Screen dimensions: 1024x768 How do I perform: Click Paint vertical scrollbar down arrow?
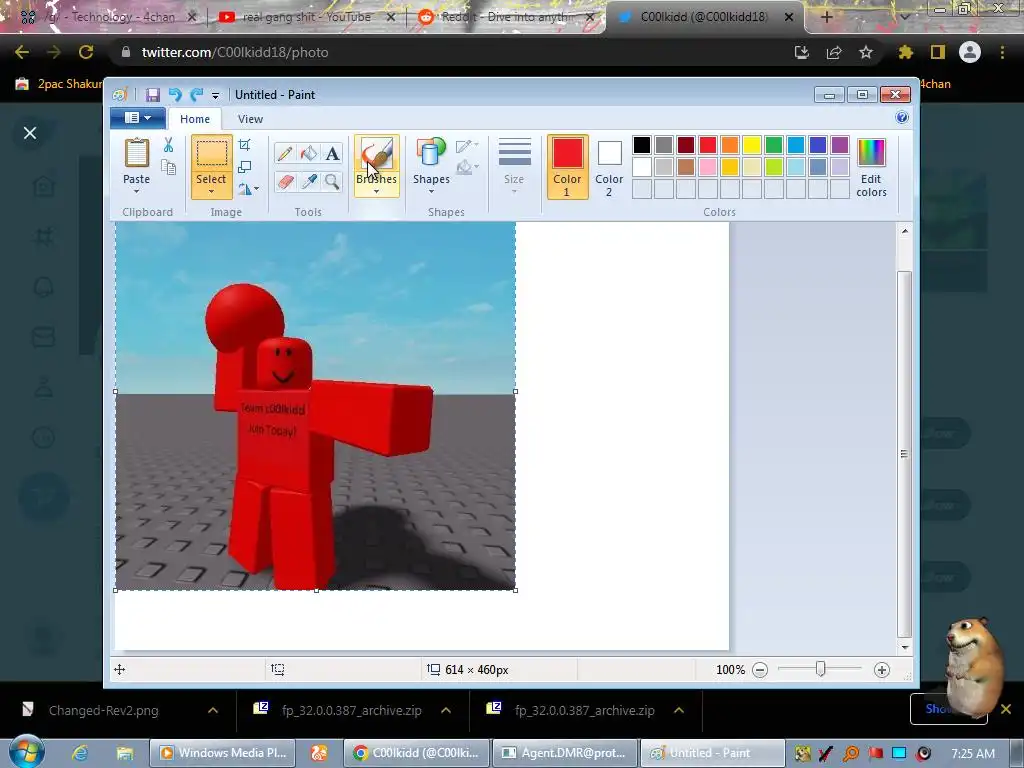(x=904, y=647)
